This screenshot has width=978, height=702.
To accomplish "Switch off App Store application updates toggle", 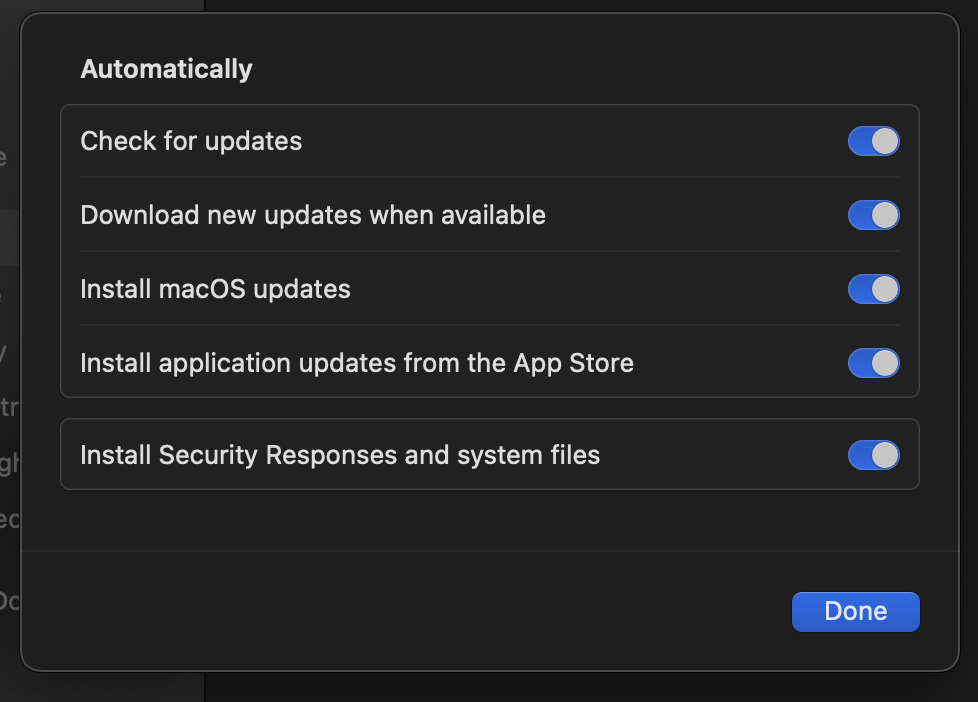I will (x=873, y=363).
